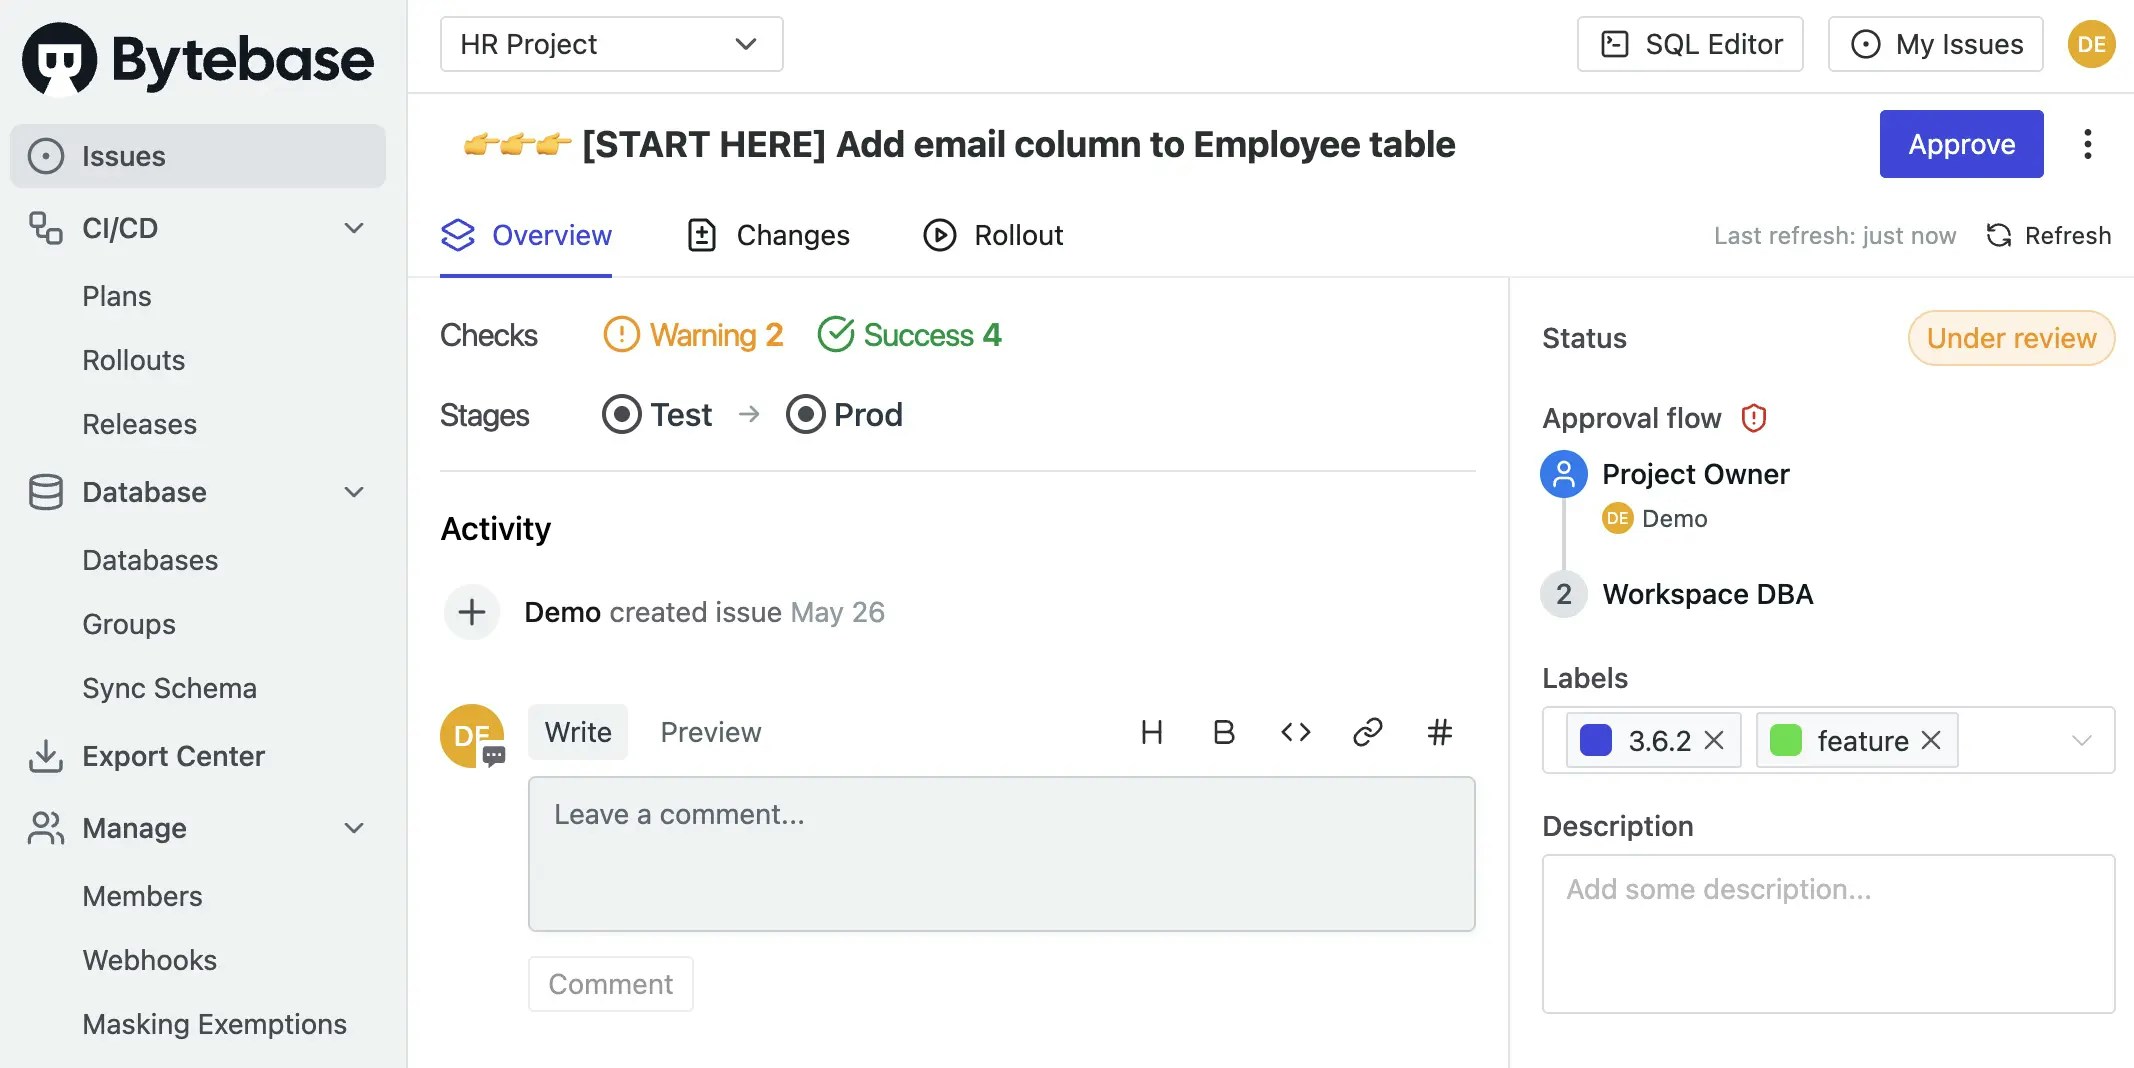The image size is (2134, 1068).
Task: Click the hashtag issue reference icon
Action: [x=1439, y=733]
